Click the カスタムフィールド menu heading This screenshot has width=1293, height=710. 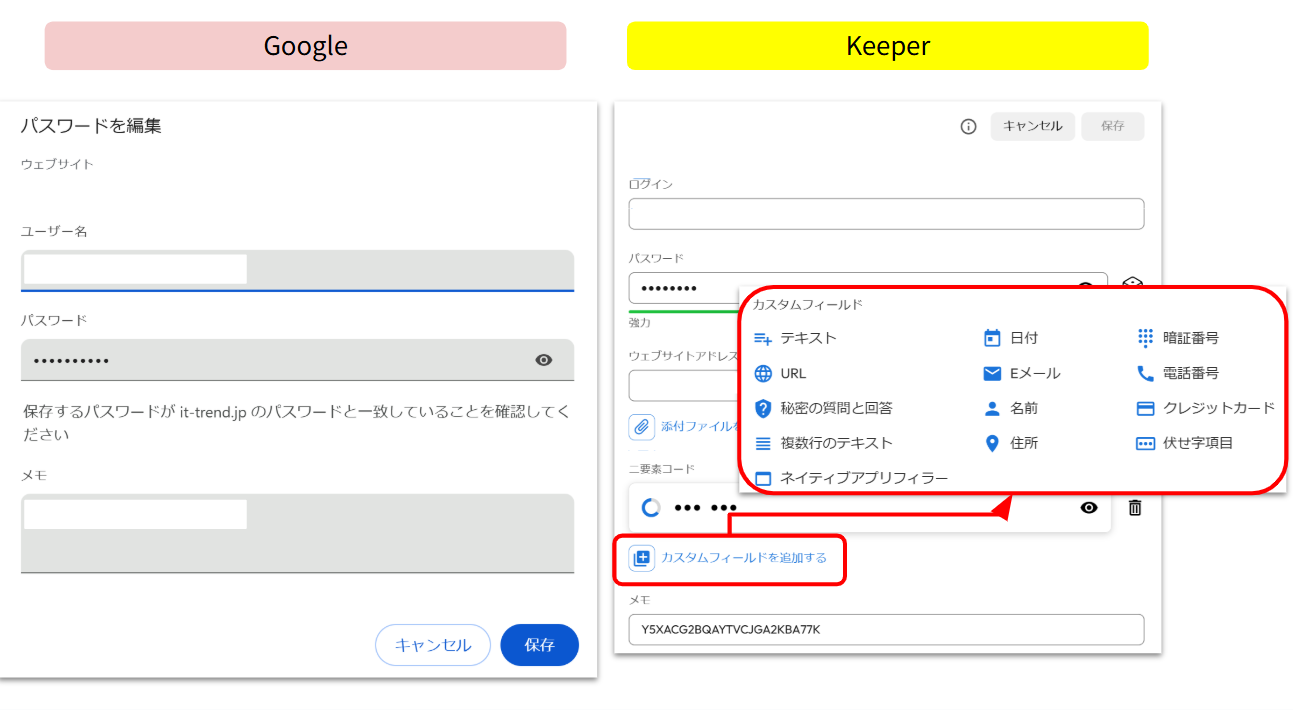[807, 304]
